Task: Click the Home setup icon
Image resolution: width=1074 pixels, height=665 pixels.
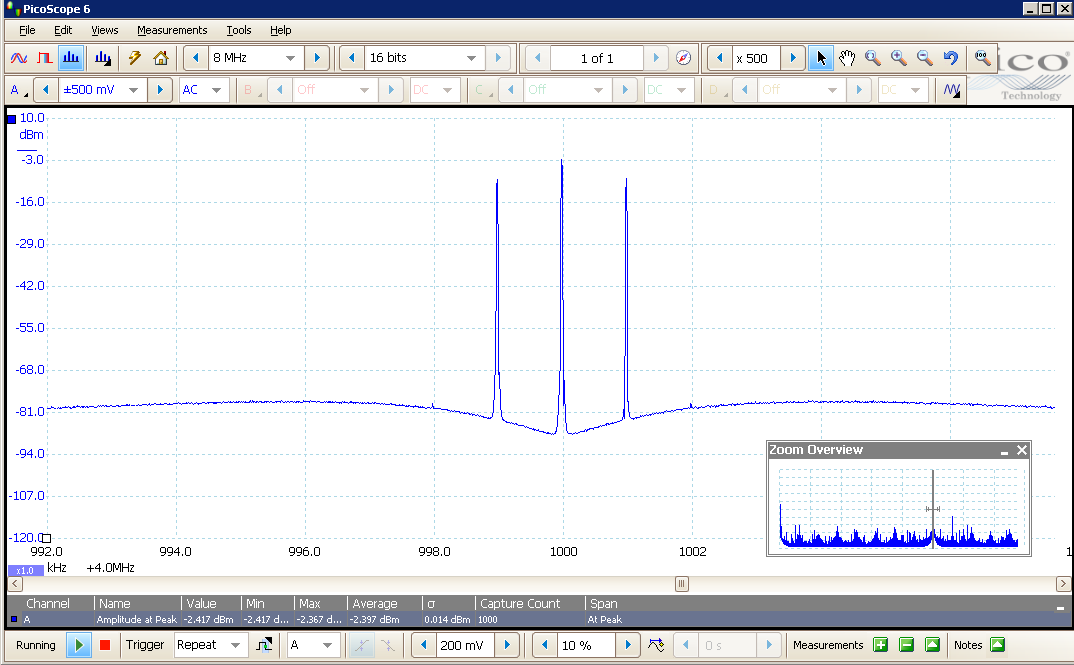Action: [161, 58]
